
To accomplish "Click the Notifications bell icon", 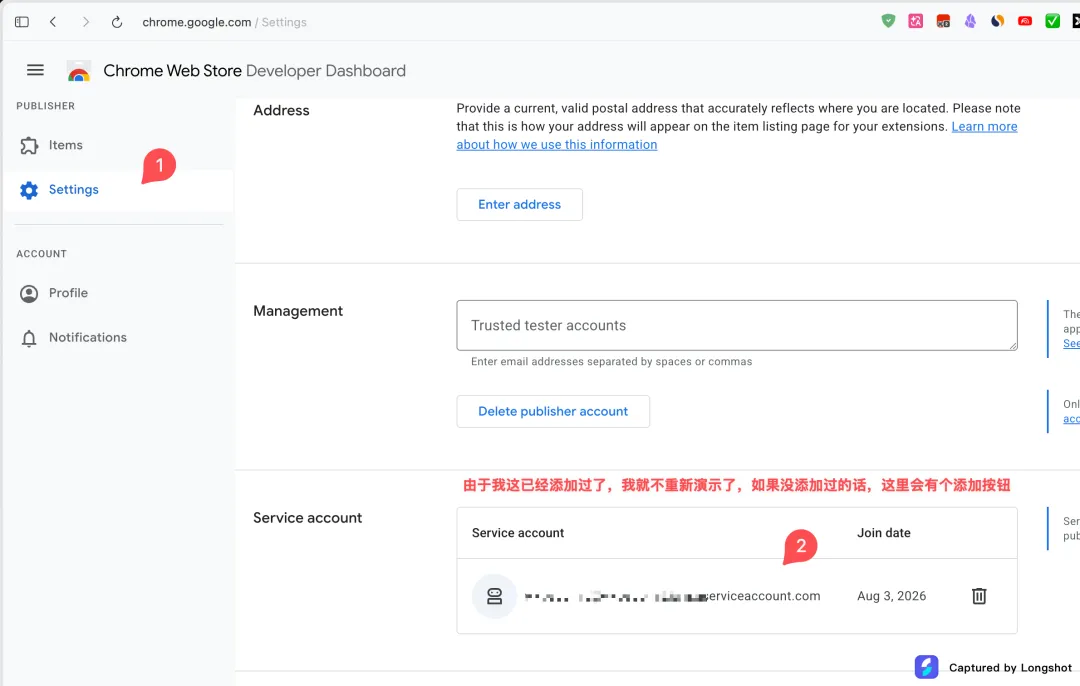I will pyautogui.click(x=29, y=338).
